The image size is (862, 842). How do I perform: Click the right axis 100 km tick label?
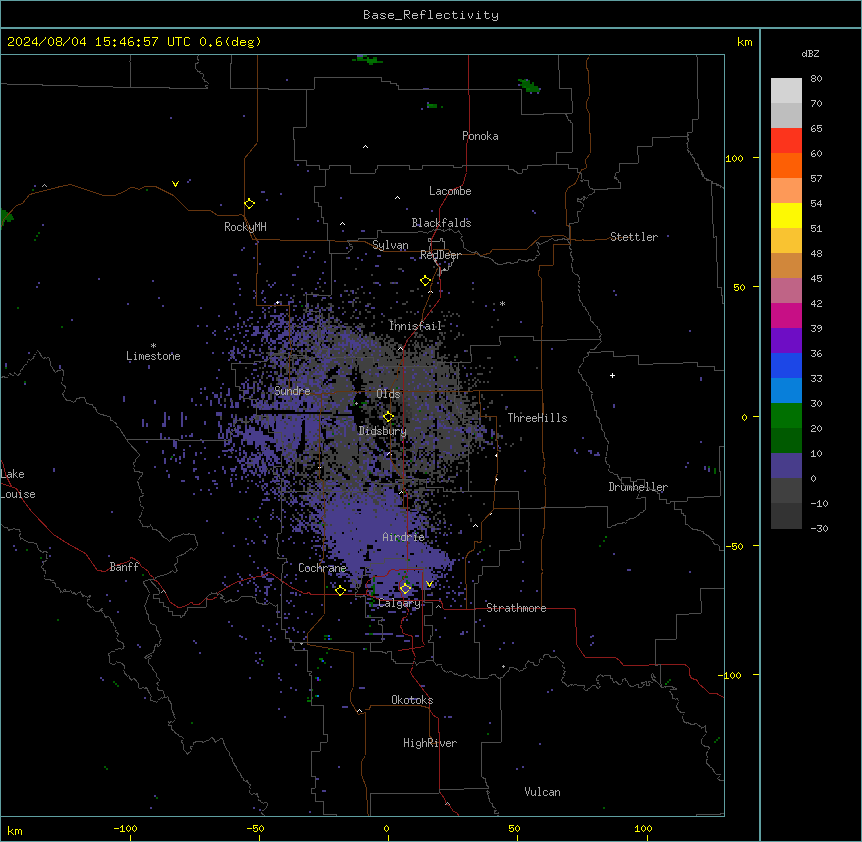tap(734, 158)
